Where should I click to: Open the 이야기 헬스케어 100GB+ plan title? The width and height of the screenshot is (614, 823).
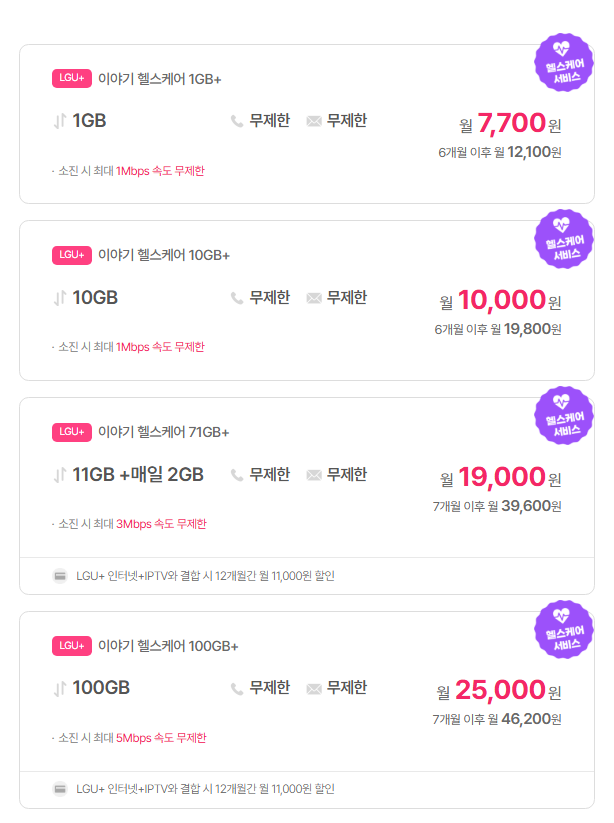(x=168, y=646)
